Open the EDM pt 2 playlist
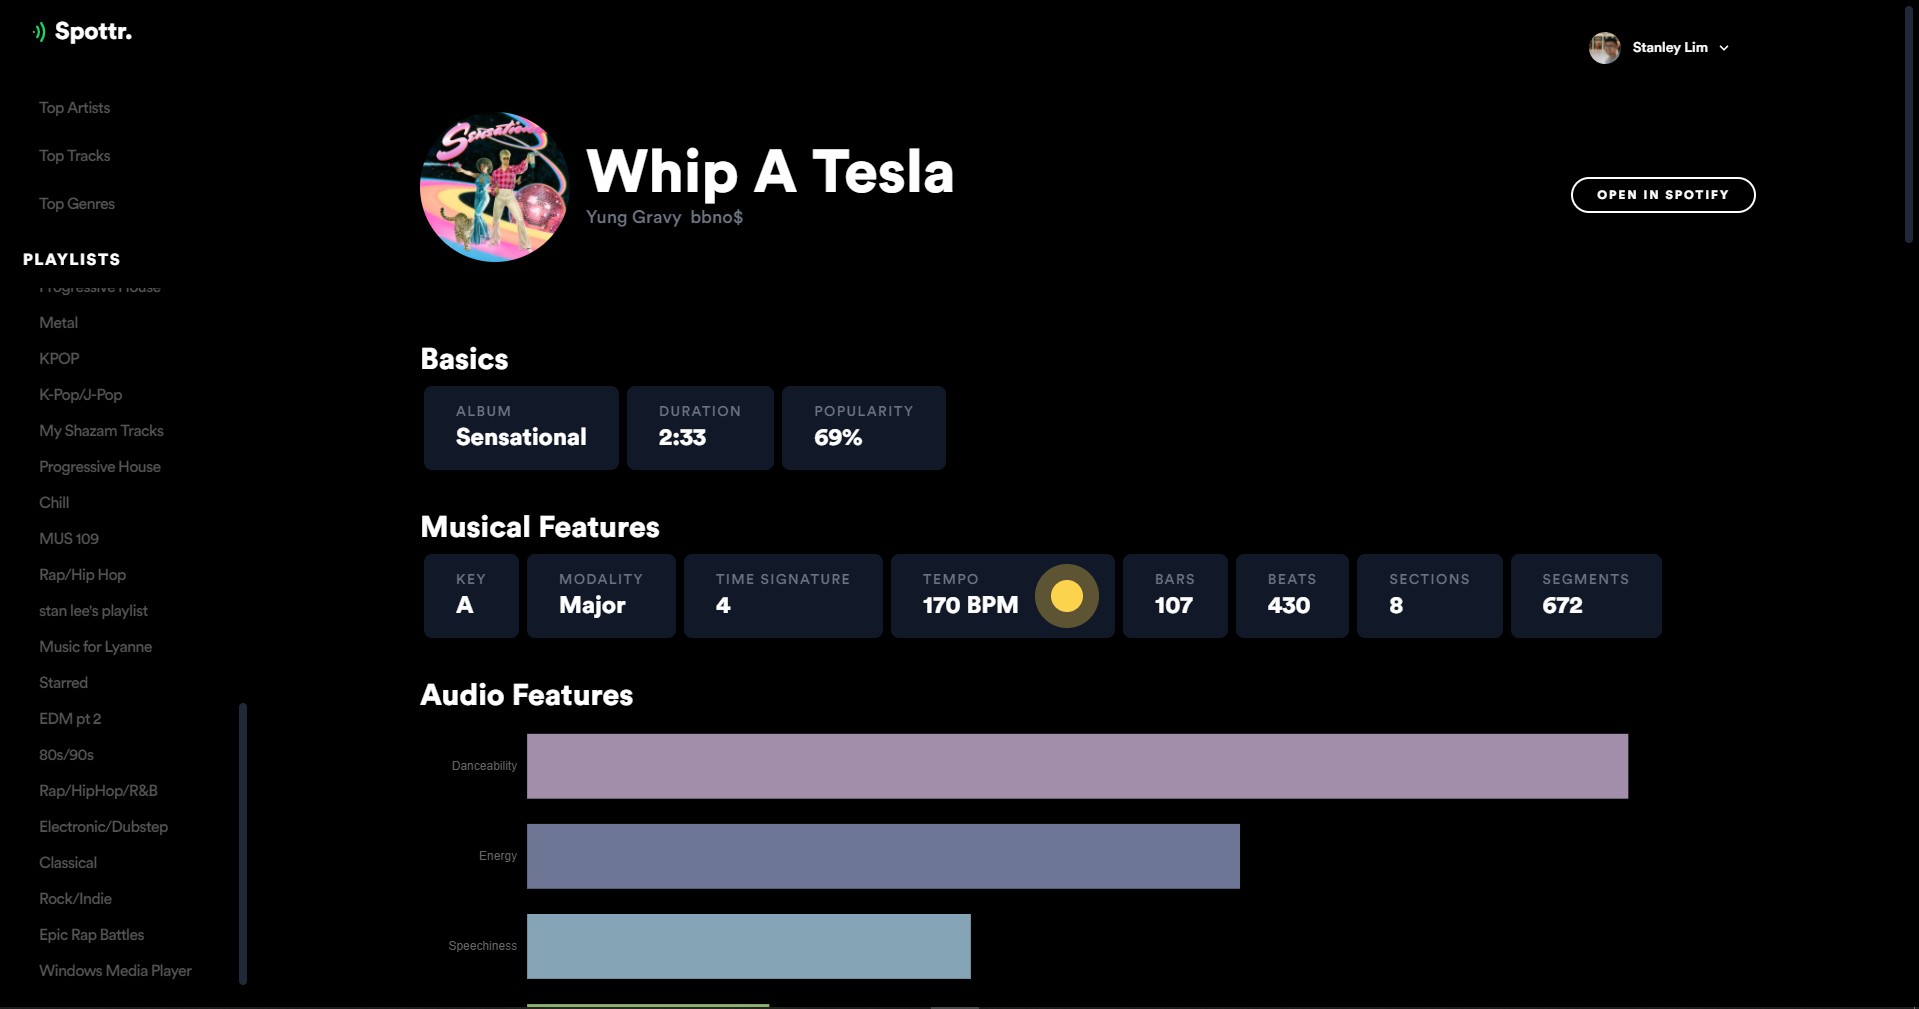Image resolution: width=1919 pixels, height=1009 pixels. click(x=70, y=719)
